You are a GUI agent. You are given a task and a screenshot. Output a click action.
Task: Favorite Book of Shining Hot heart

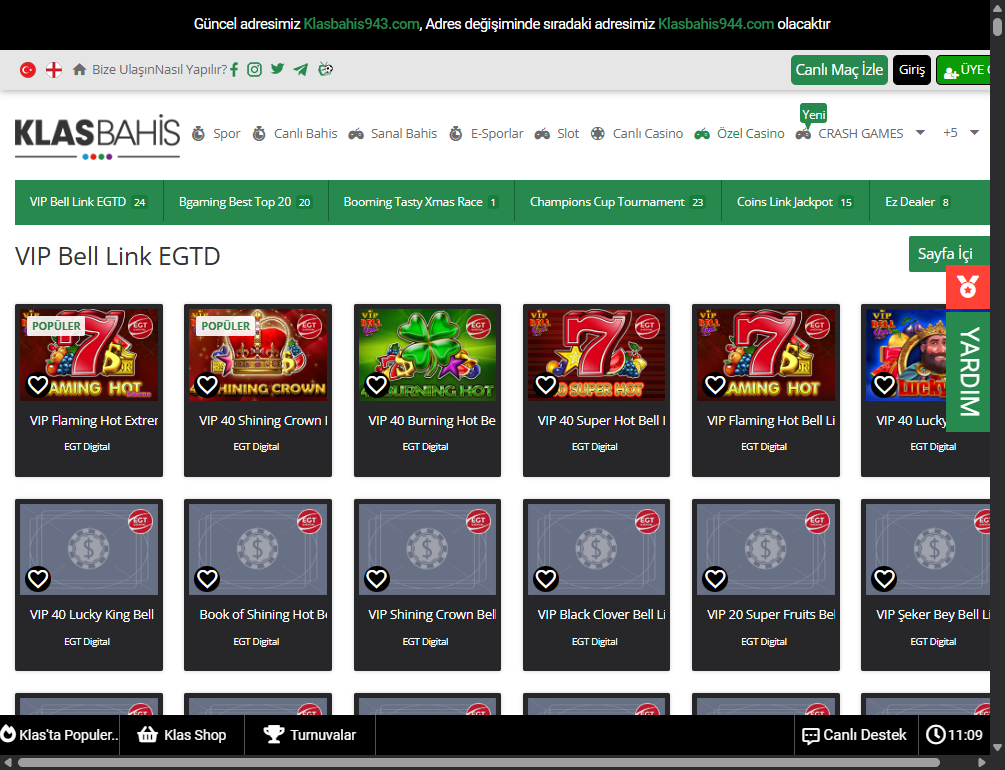207,579
